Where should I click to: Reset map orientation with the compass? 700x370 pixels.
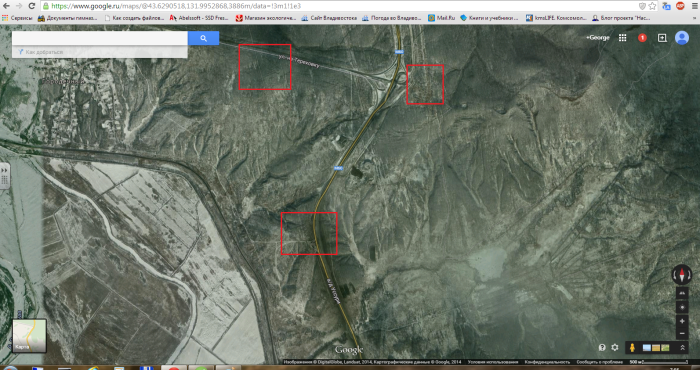pos(682,274)
